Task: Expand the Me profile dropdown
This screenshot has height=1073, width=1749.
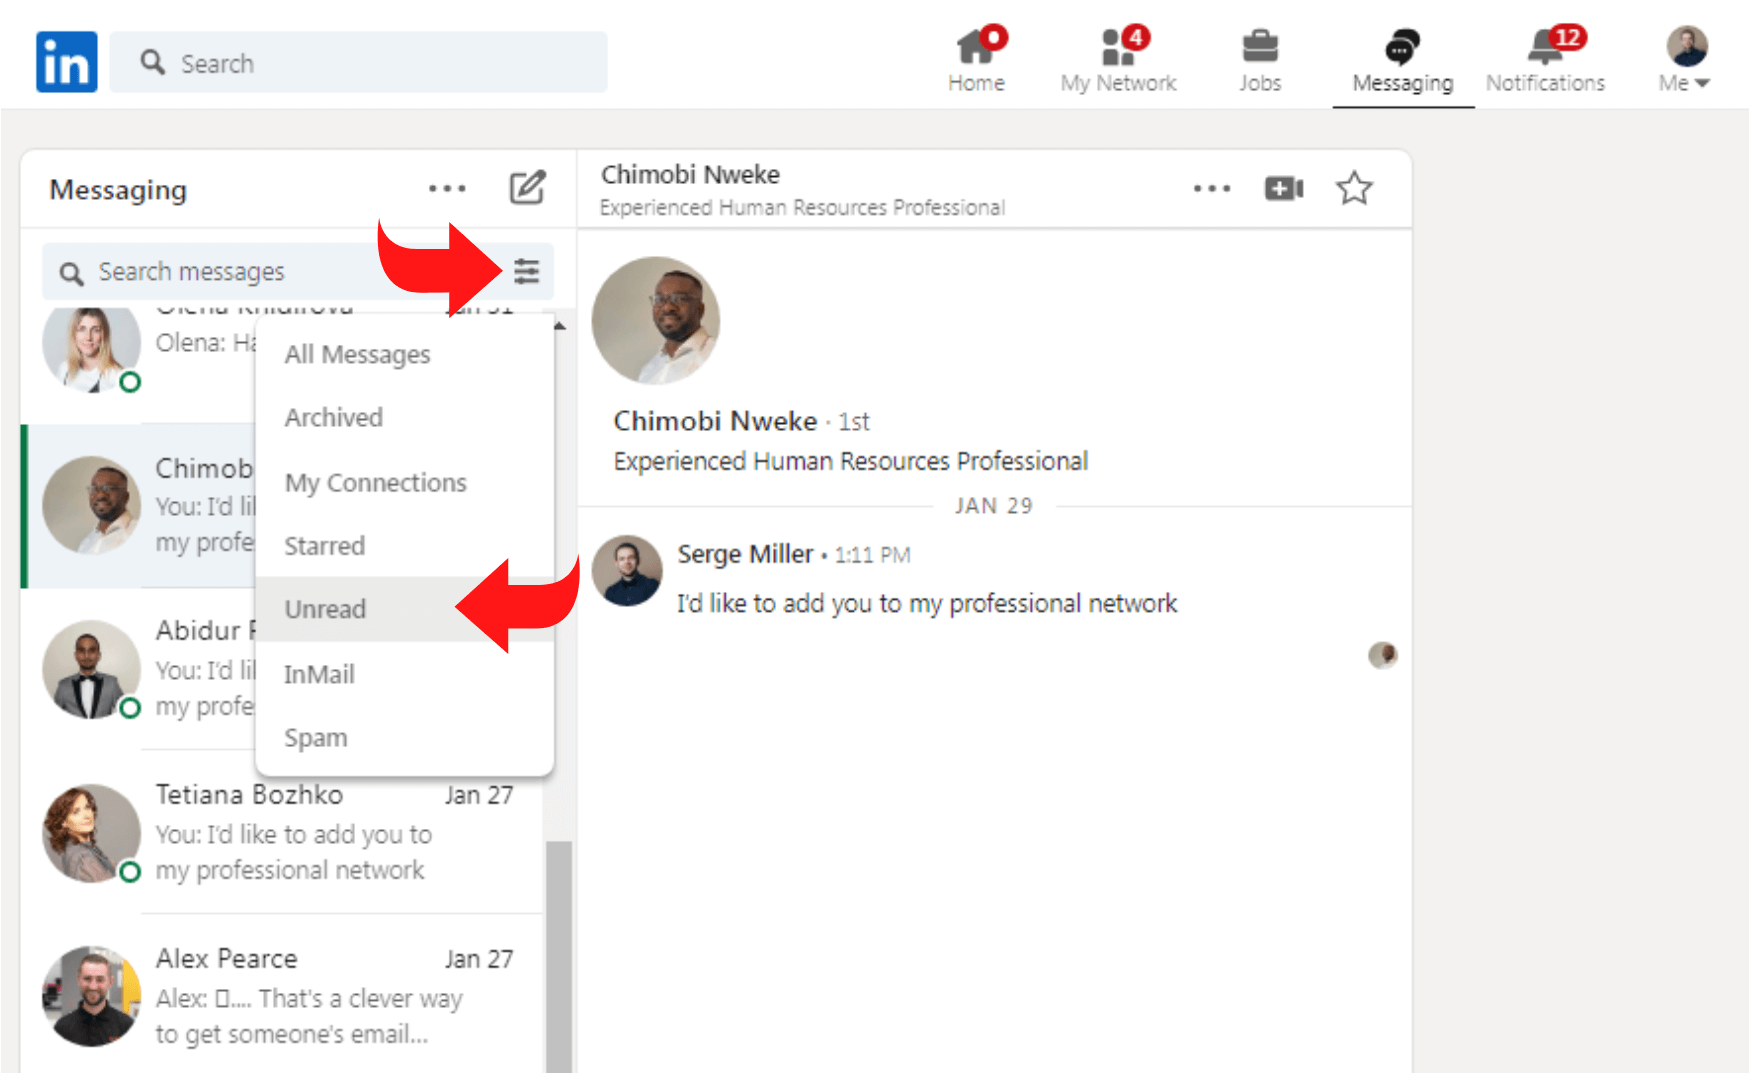Action: (1684, 60)
